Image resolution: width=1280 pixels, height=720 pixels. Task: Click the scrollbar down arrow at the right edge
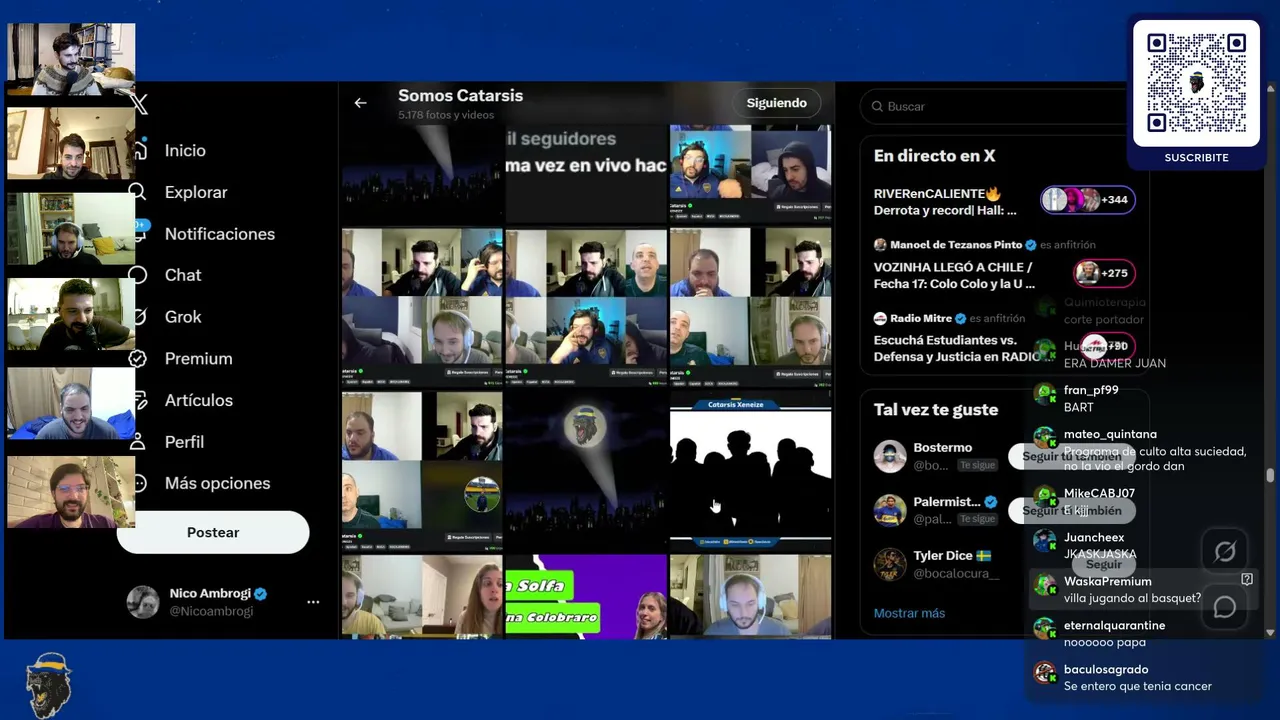click(1270, 632)
